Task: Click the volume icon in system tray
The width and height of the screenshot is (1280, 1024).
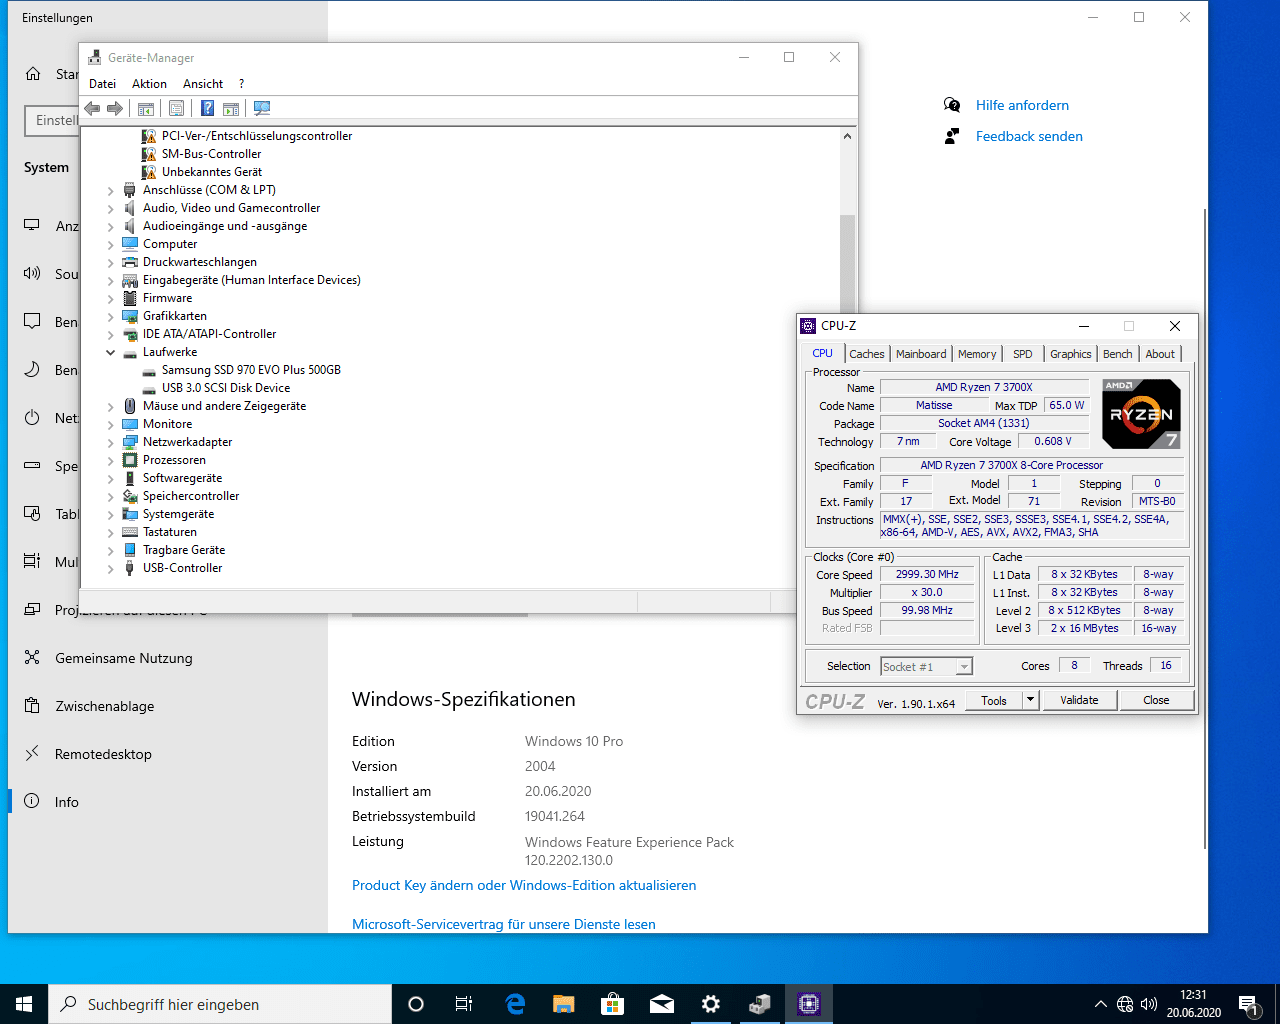Action: pyautogui.click(x=1149, y=1004)
